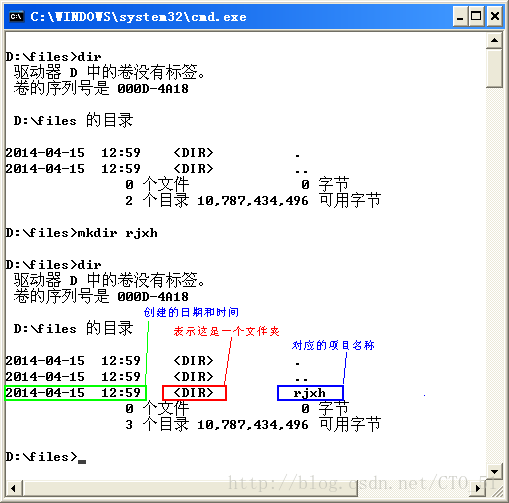Viewport: 509px width, 503px height.
Task: Click the <DIR> entry in rjxh row
Action: [193, 393]
